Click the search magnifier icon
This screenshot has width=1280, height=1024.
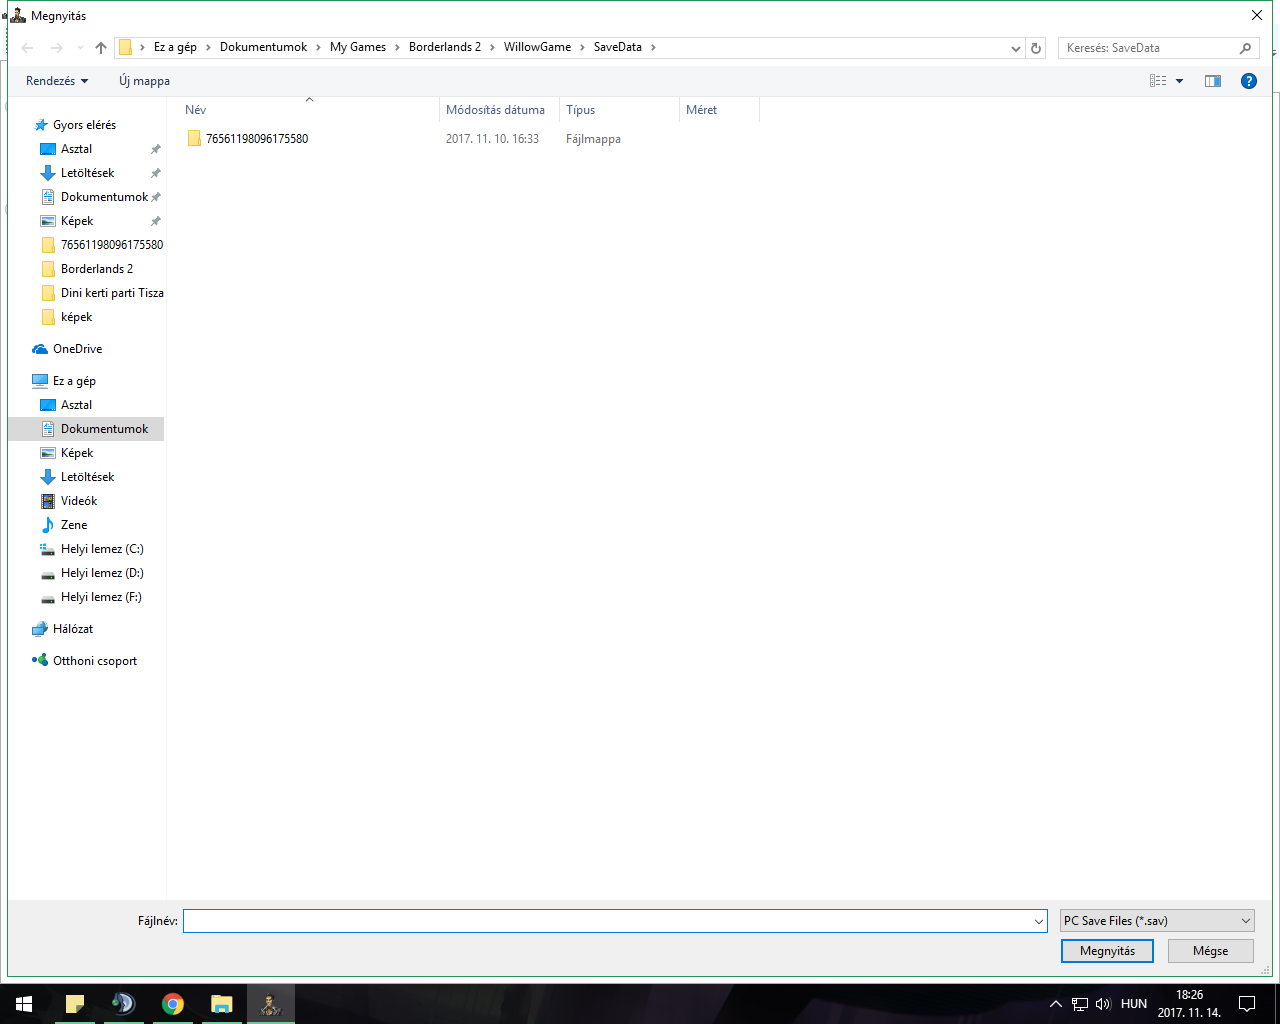(x=1245, y=48)
